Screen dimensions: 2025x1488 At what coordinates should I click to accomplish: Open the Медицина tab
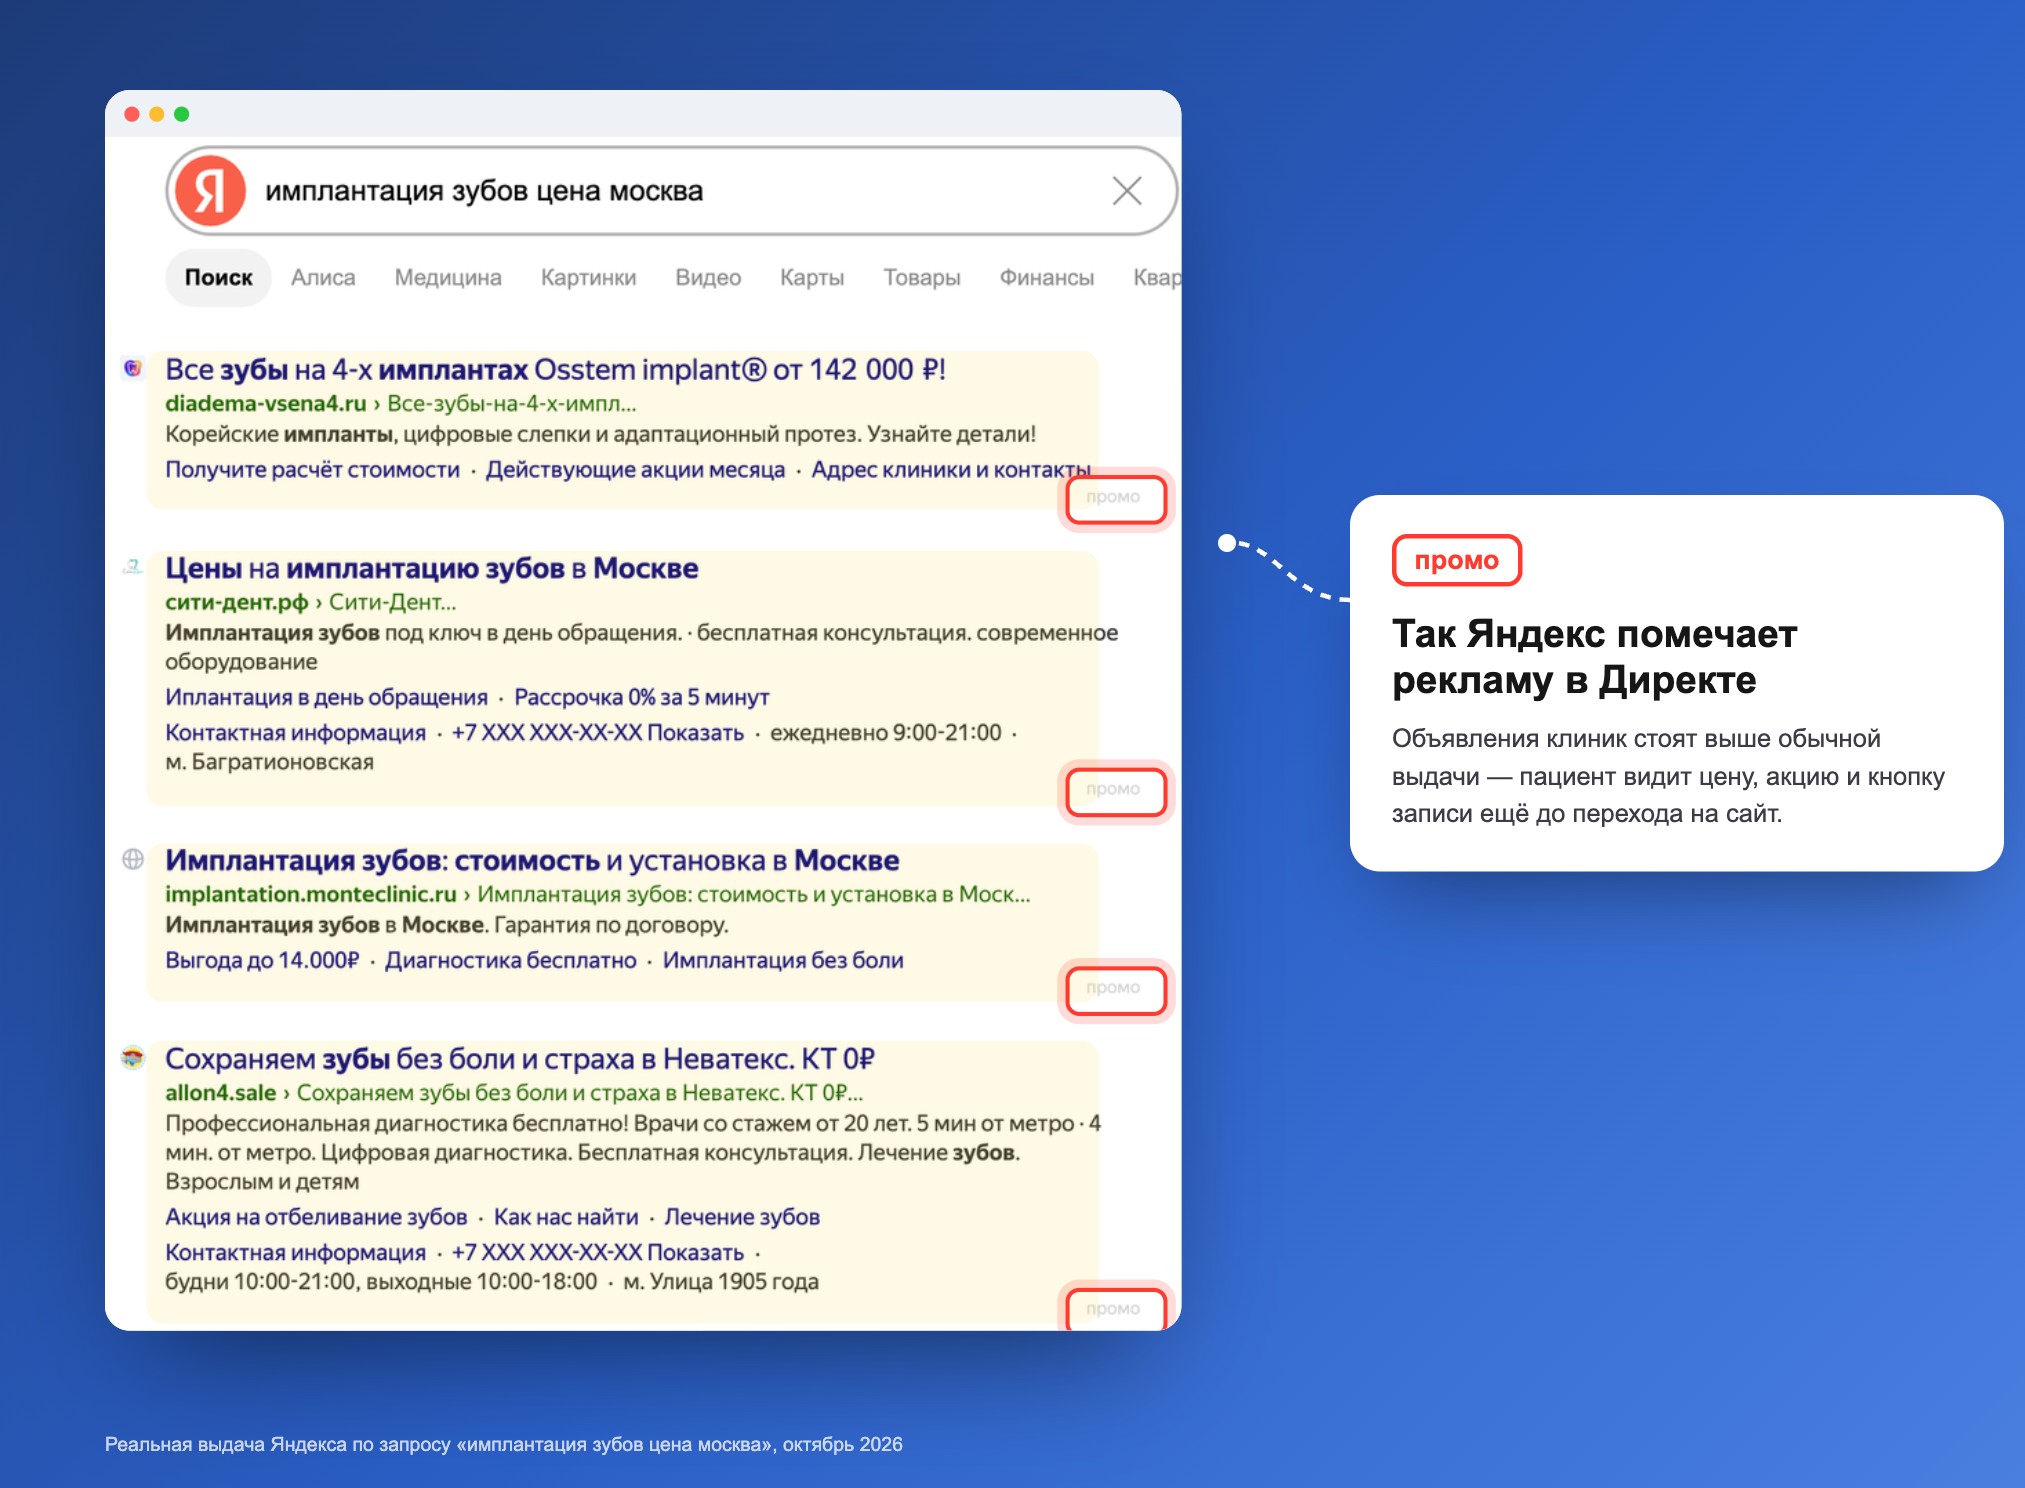(x=448, y=277)
